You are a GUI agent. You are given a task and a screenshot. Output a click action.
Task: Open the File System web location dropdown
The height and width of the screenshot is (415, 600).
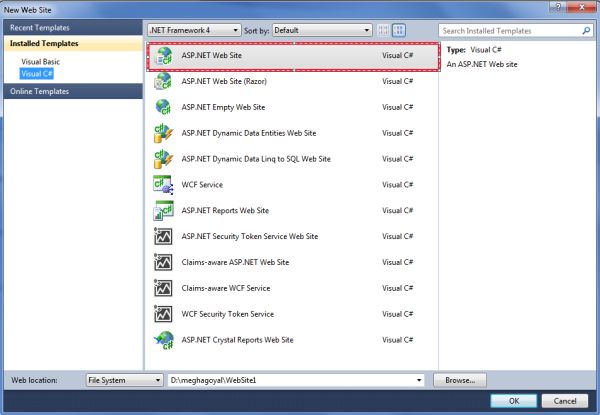pos(124,380)
